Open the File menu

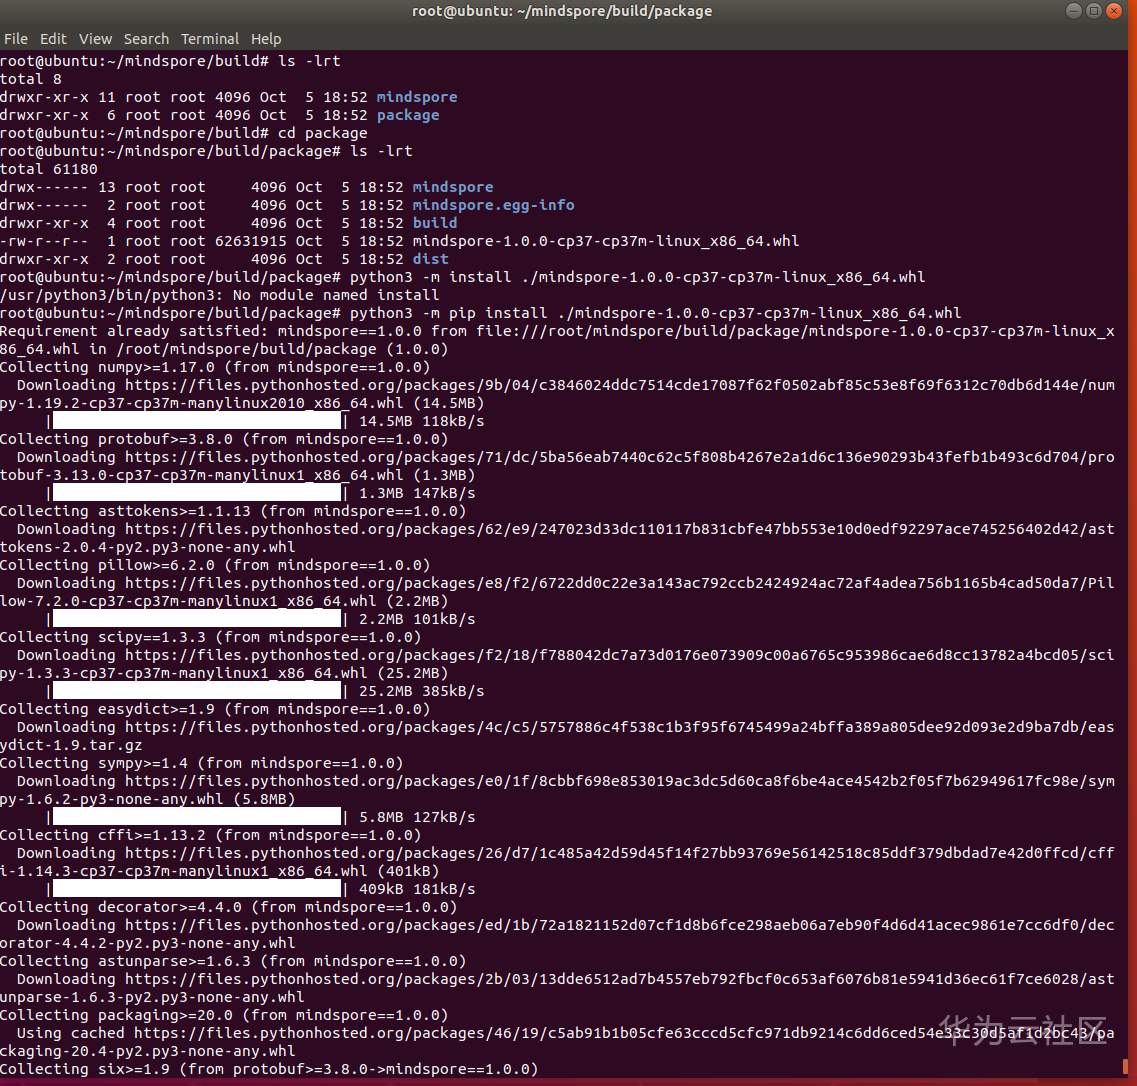click(x=15, y=39)
